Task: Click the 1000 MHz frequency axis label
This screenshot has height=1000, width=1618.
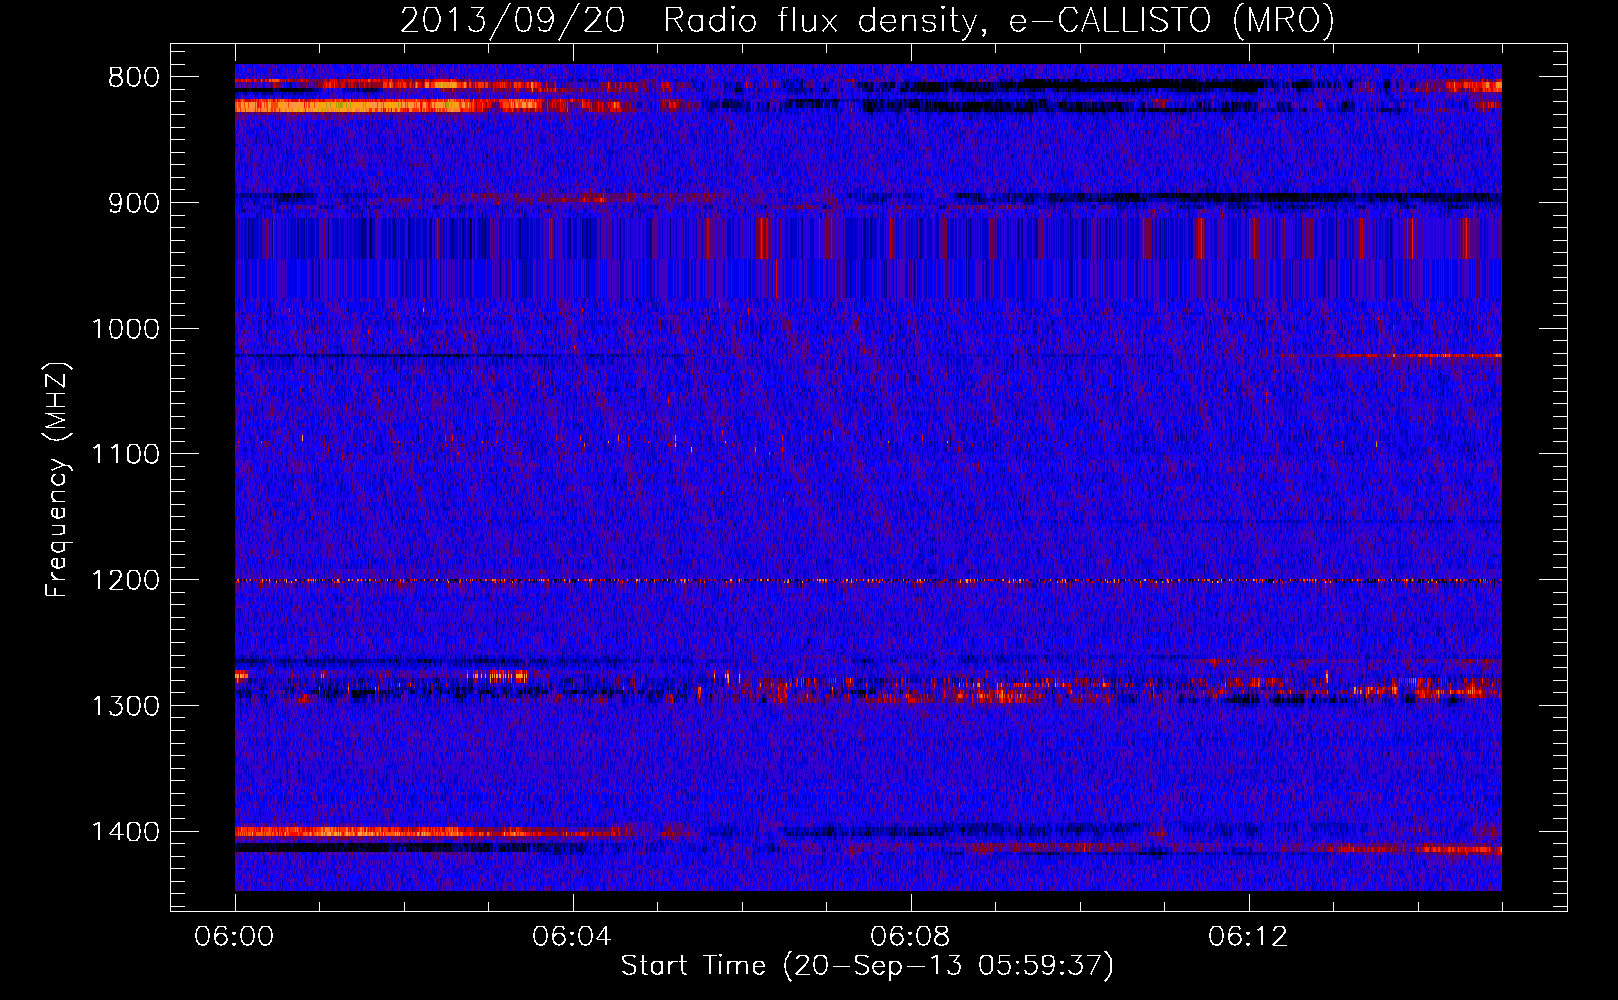Action: pos(125,329)
